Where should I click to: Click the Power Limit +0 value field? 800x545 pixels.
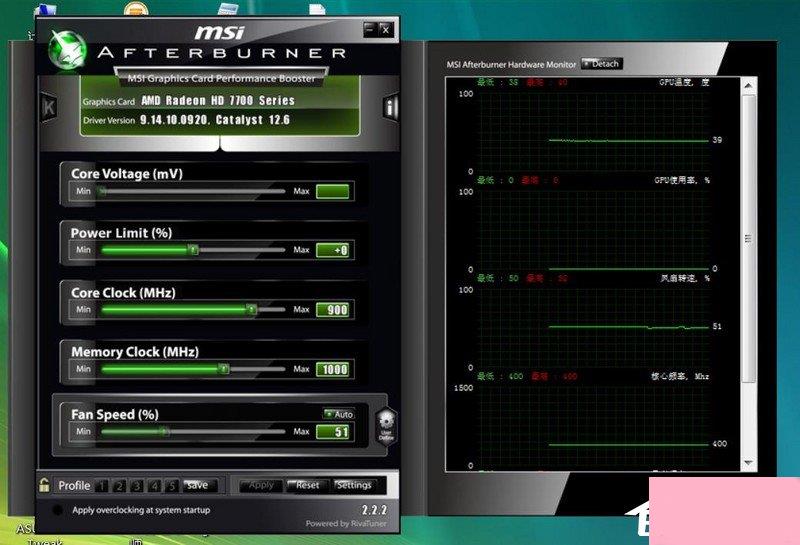pos(333,250)
